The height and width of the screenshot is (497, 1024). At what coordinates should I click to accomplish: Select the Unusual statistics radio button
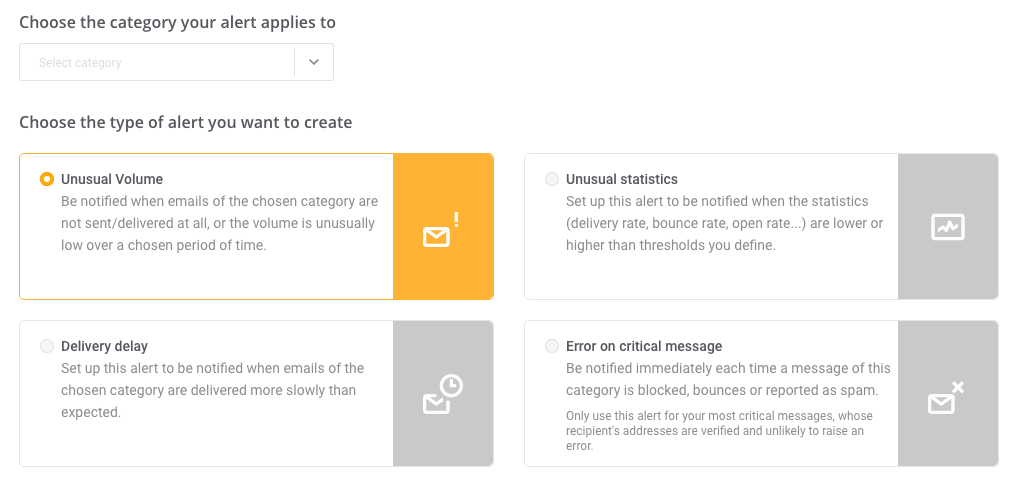552,180
